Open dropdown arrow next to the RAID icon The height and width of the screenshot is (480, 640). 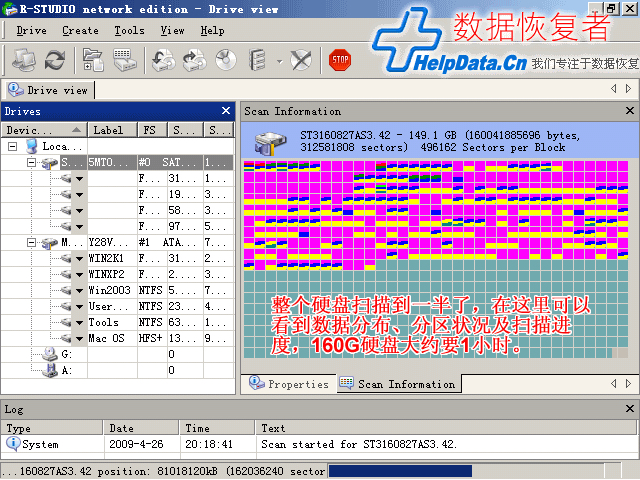[x=278, y=60]
